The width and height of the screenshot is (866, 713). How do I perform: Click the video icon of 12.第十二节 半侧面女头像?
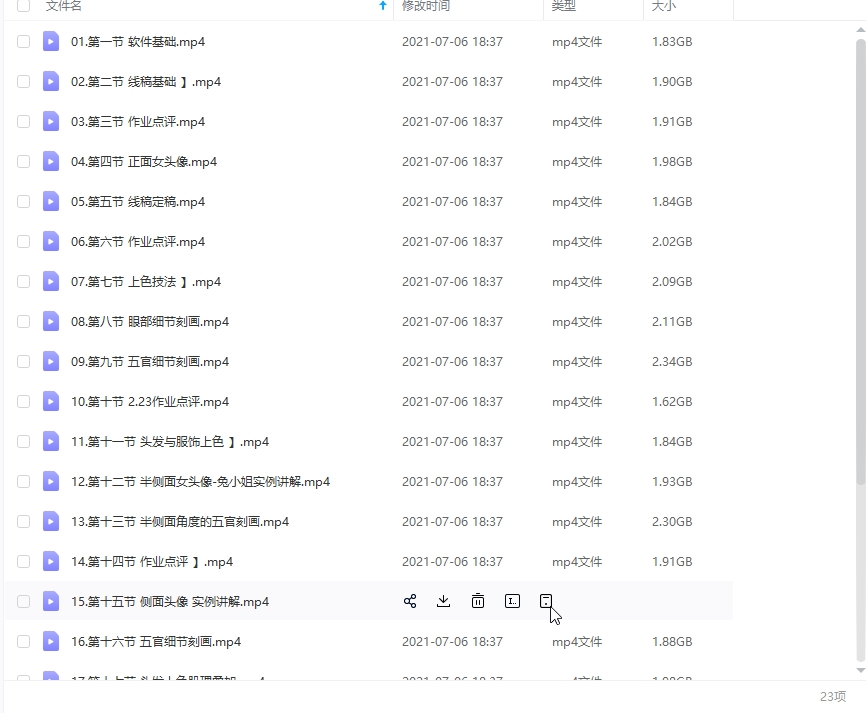coord(51,482)
